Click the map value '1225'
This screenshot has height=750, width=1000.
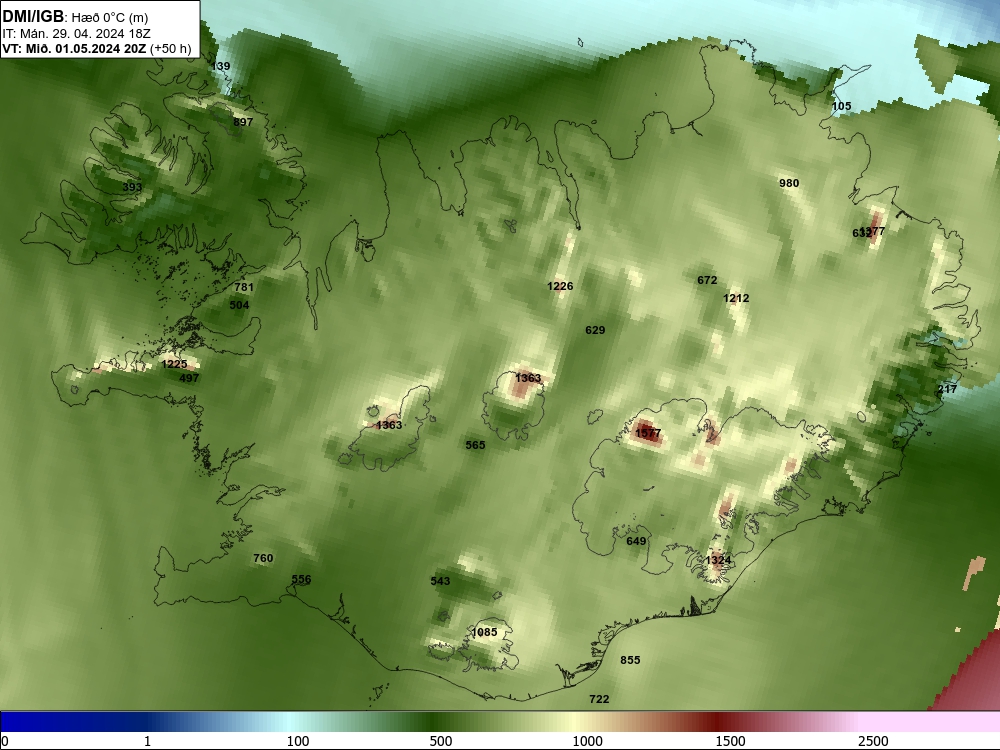tap(174, 364)
